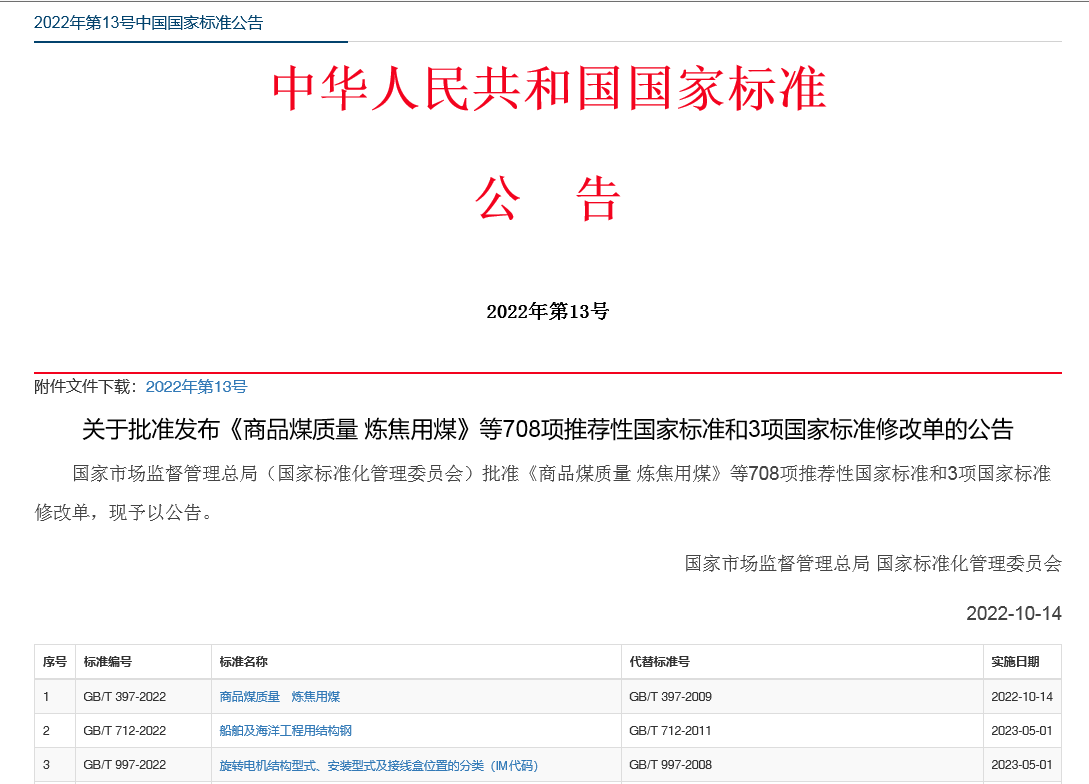Select the GB/T 997-2022 standard number cell

(x=125, y=766)
